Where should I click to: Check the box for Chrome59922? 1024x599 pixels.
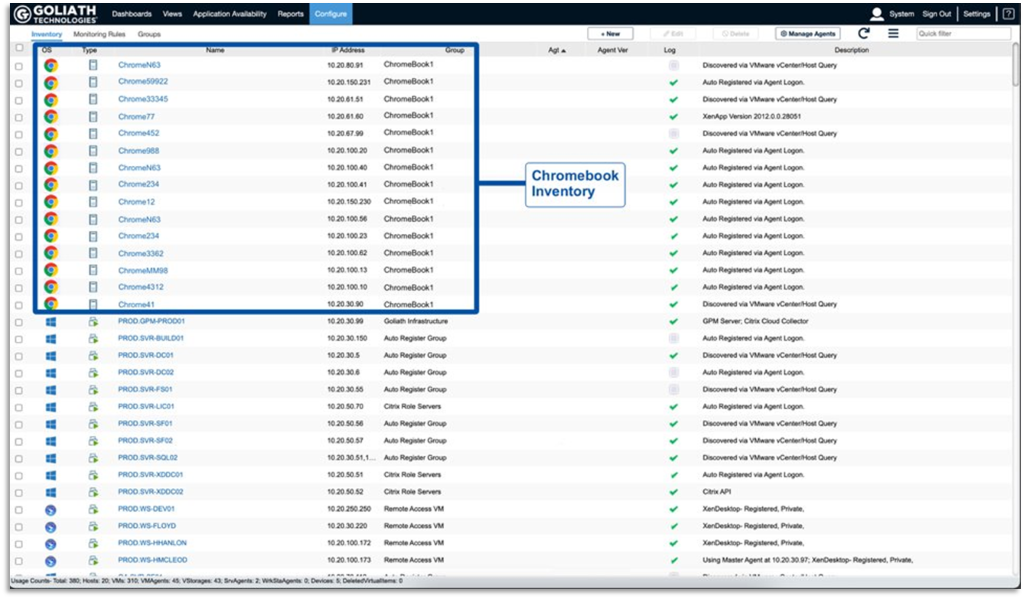19,83
